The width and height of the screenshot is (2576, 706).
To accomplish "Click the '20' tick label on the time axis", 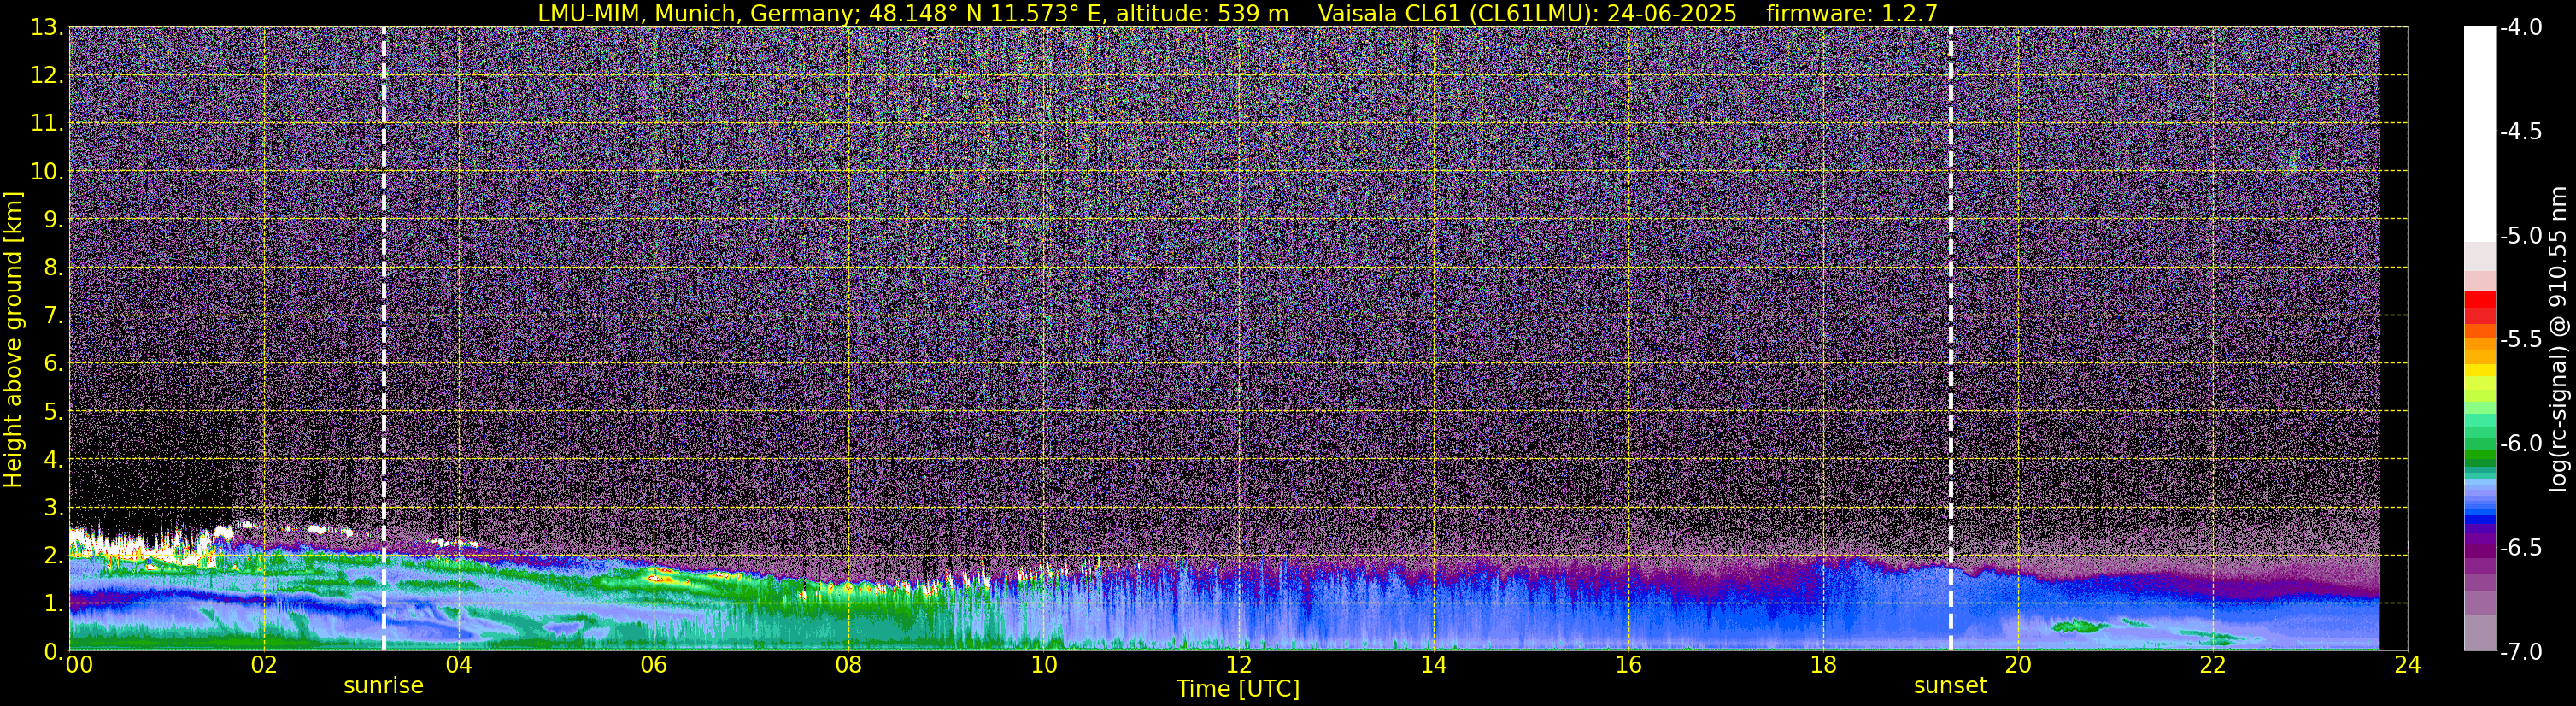I will tap(2018, 665).
